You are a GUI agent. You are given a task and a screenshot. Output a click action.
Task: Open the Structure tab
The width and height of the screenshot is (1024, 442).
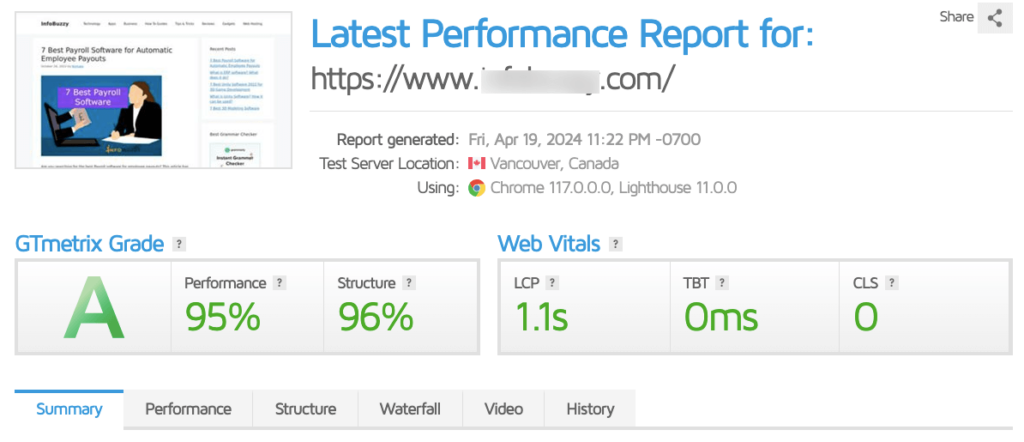coord(305,409)
